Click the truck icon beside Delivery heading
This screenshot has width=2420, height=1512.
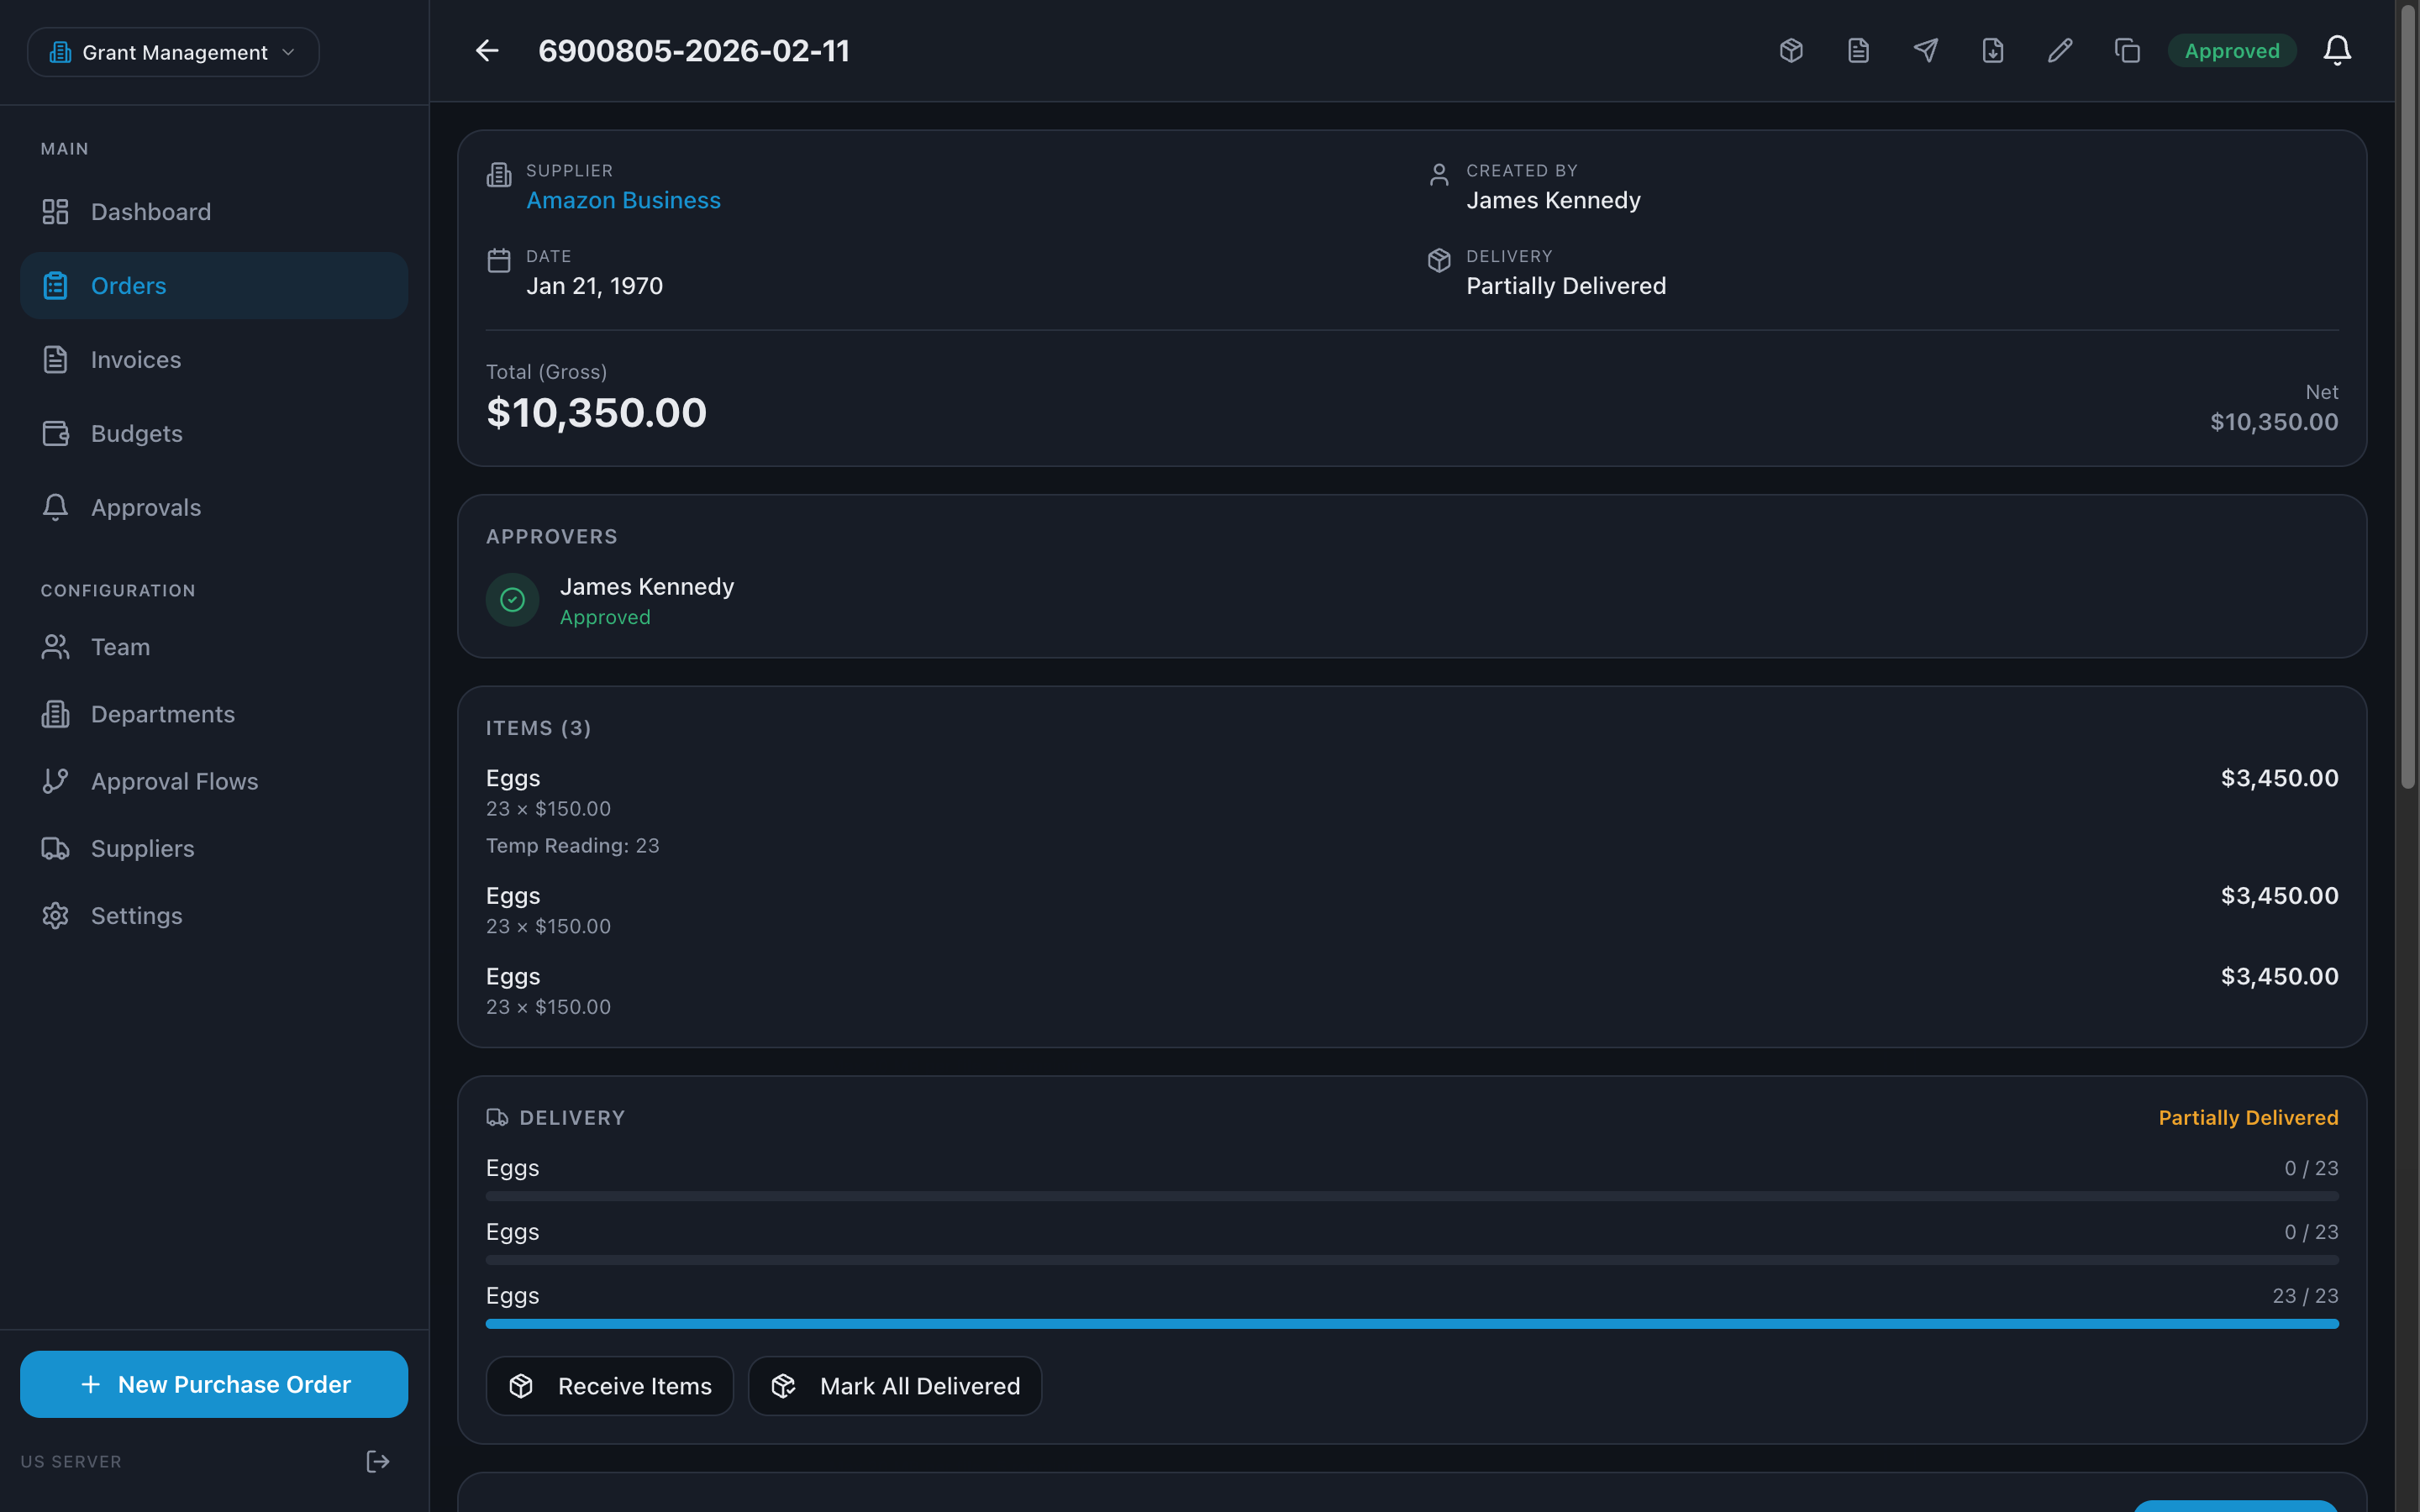pyautogui.click(x=497, y=1118)
